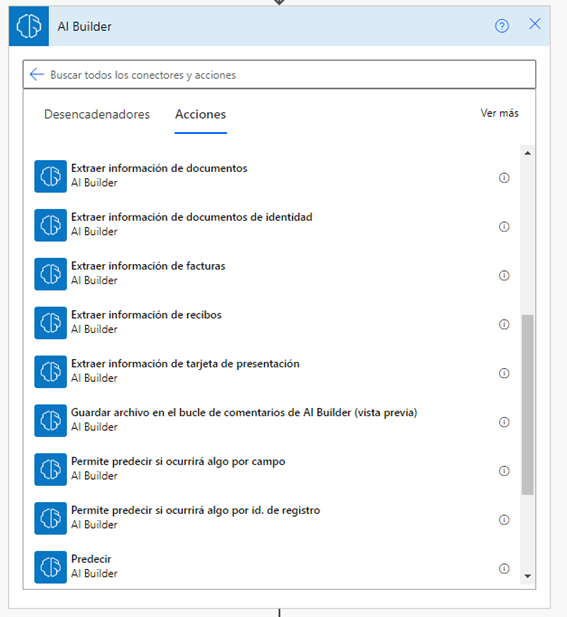Image resolution: width=567 pixels, height=617 pixels.
Task: Select Extraer información de recibos
Action: [146, 315]
